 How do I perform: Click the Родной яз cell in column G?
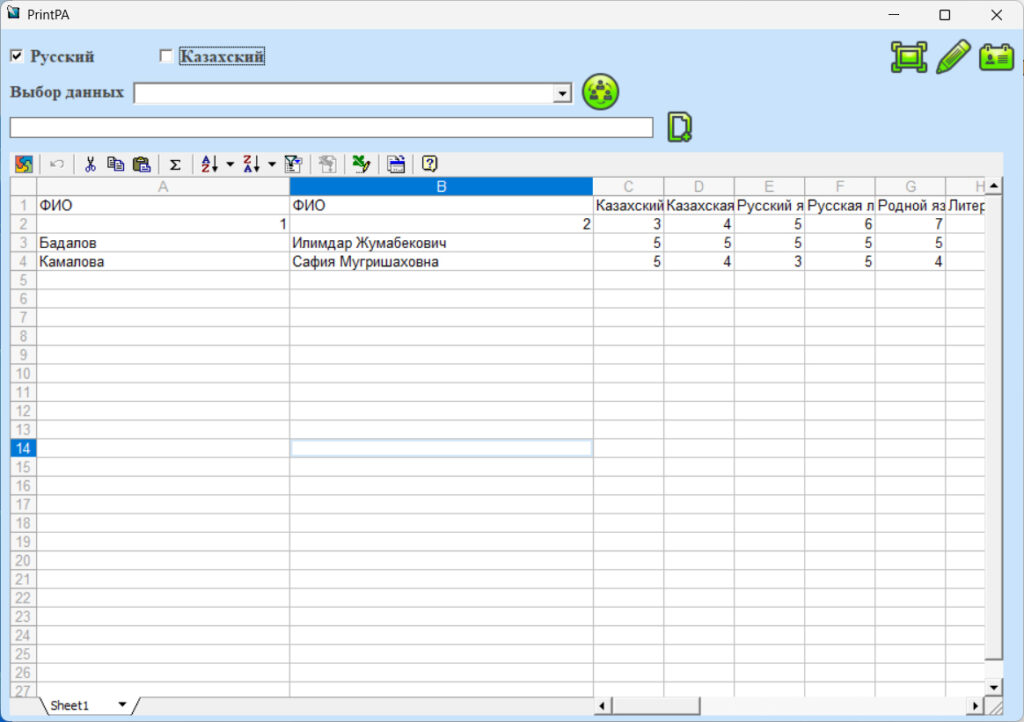pyautogui.click(x=910, y=206)
